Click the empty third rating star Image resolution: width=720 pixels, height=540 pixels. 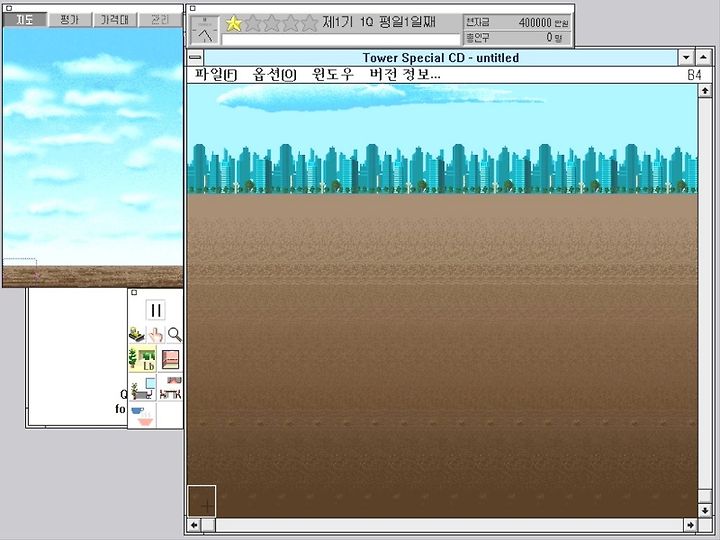tap(271, 23)
